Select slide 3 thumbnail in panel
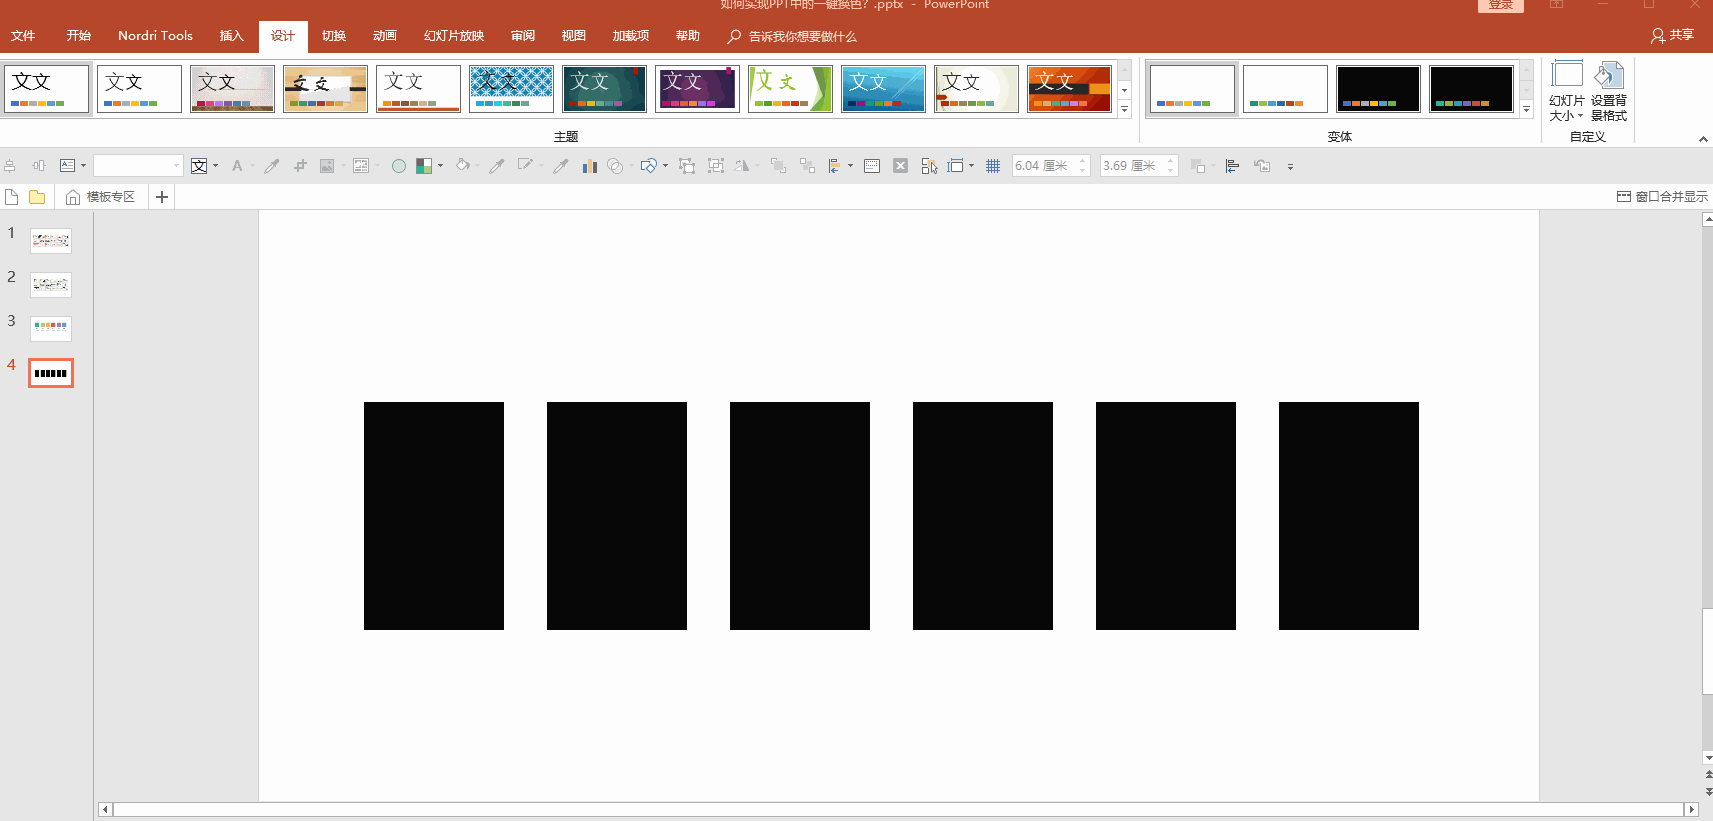 [x=51, y=328]
